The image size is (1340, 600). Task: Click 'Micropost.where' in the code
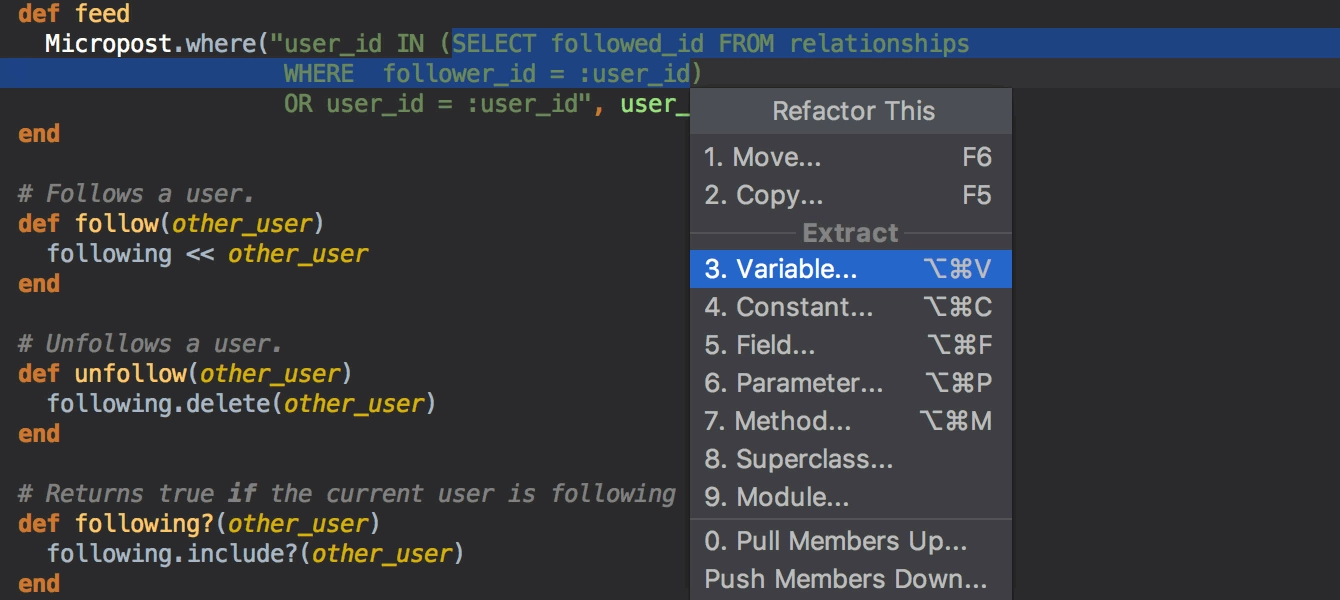151,44
